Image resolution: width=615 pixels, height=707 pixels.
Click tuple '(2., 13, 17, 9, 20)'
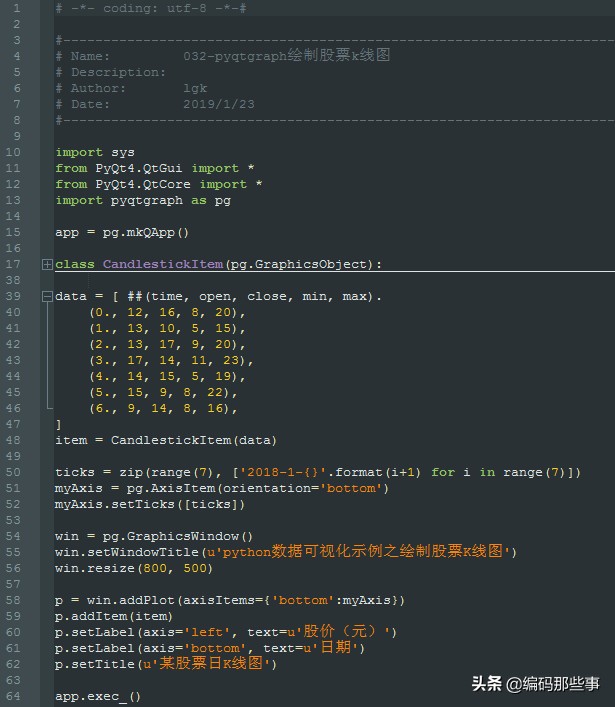(x=167, y=344)
